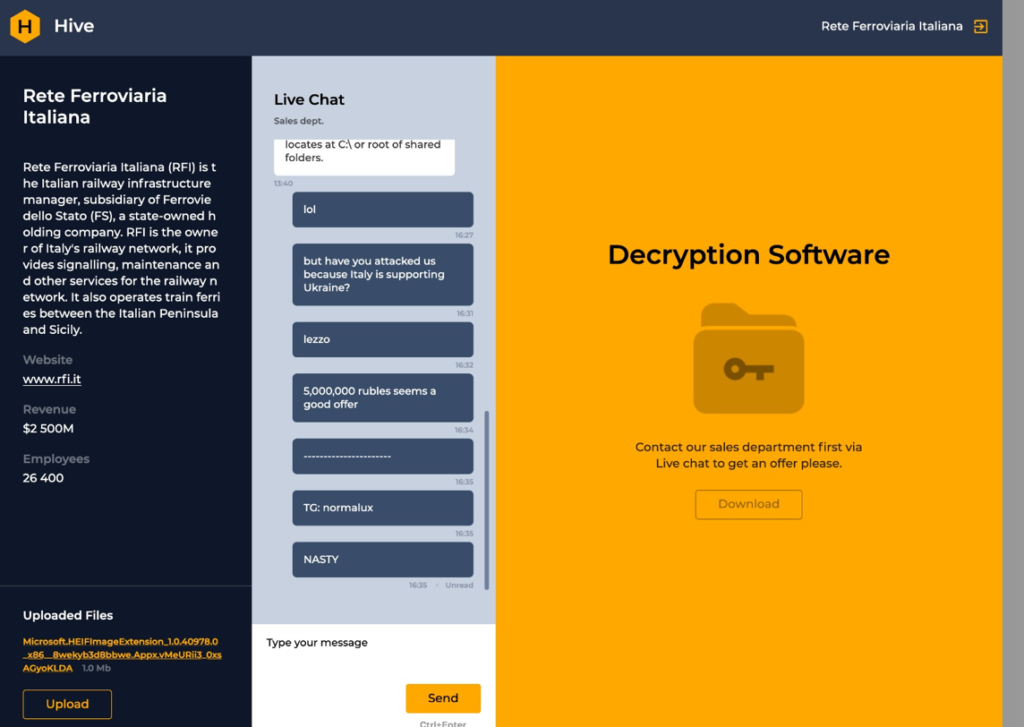Click the logout icon beside Rete Ferroviaria Italiana
This screenshot has height=727, width=1024.
point(980,26)
